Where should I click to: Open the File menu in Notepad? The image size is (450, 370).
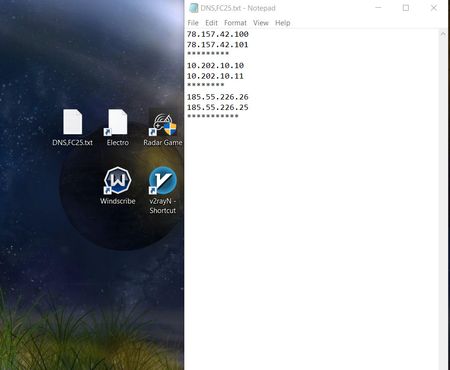[193, 23]
